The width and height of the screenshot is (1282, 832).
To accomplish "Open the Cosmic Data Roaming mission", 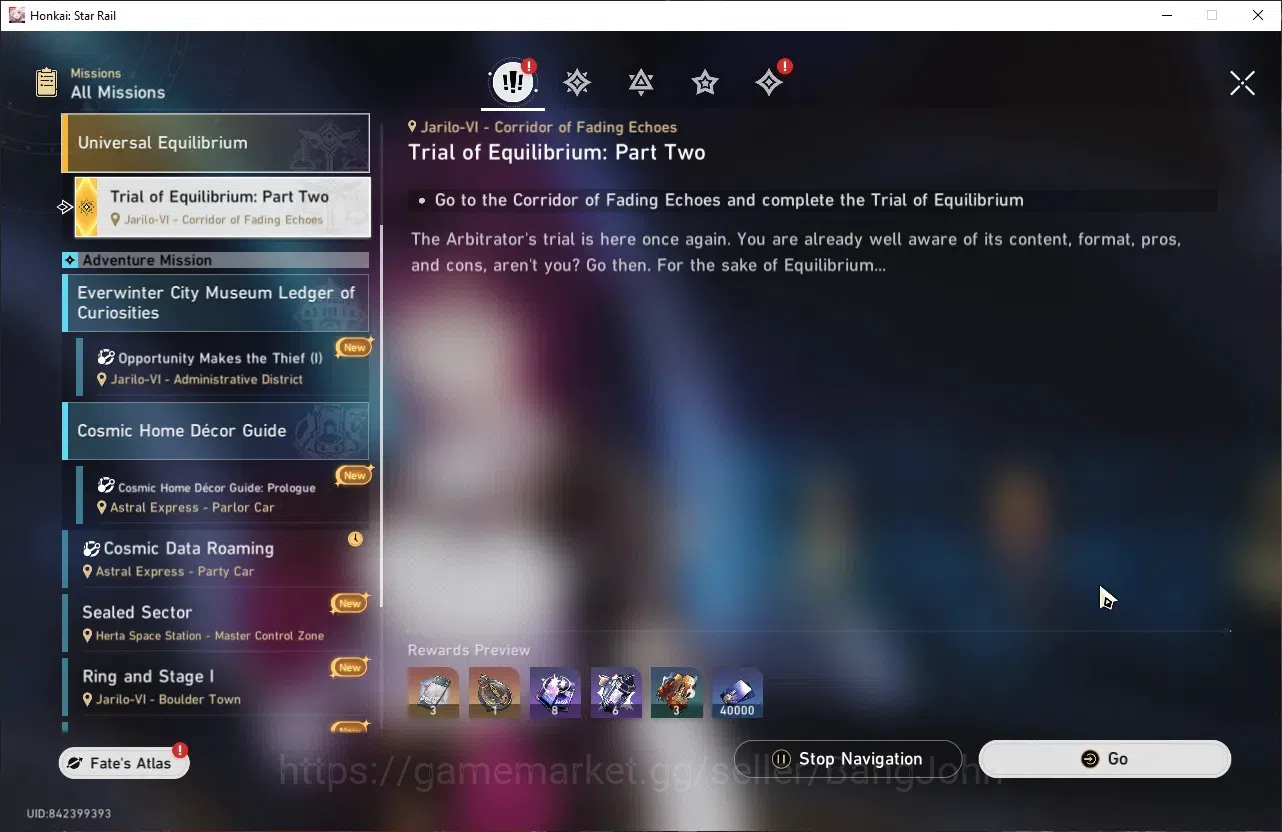I will tap(216, 558).
